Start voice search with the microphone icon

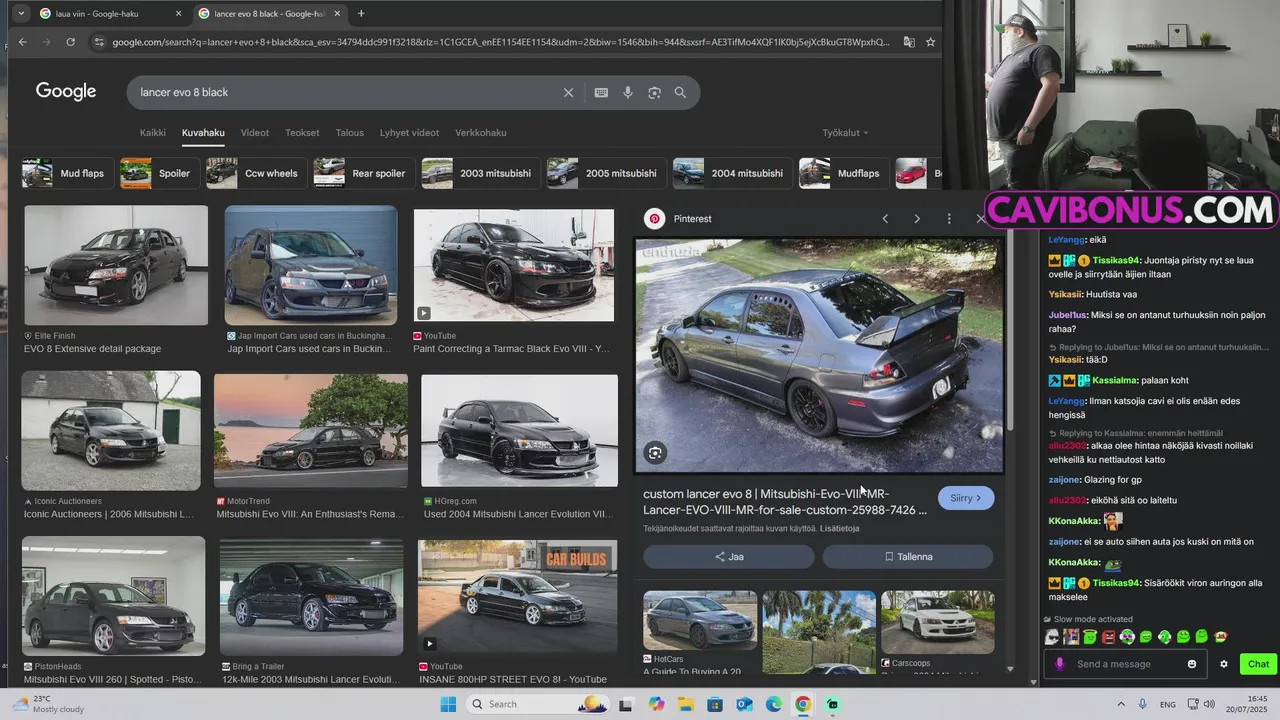point(628,92)
